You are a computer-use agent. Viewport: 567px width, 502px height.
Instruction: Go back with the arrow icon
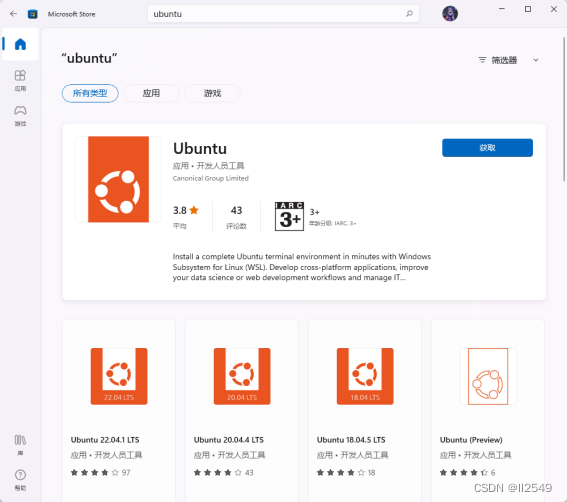(x=13, y=14)
